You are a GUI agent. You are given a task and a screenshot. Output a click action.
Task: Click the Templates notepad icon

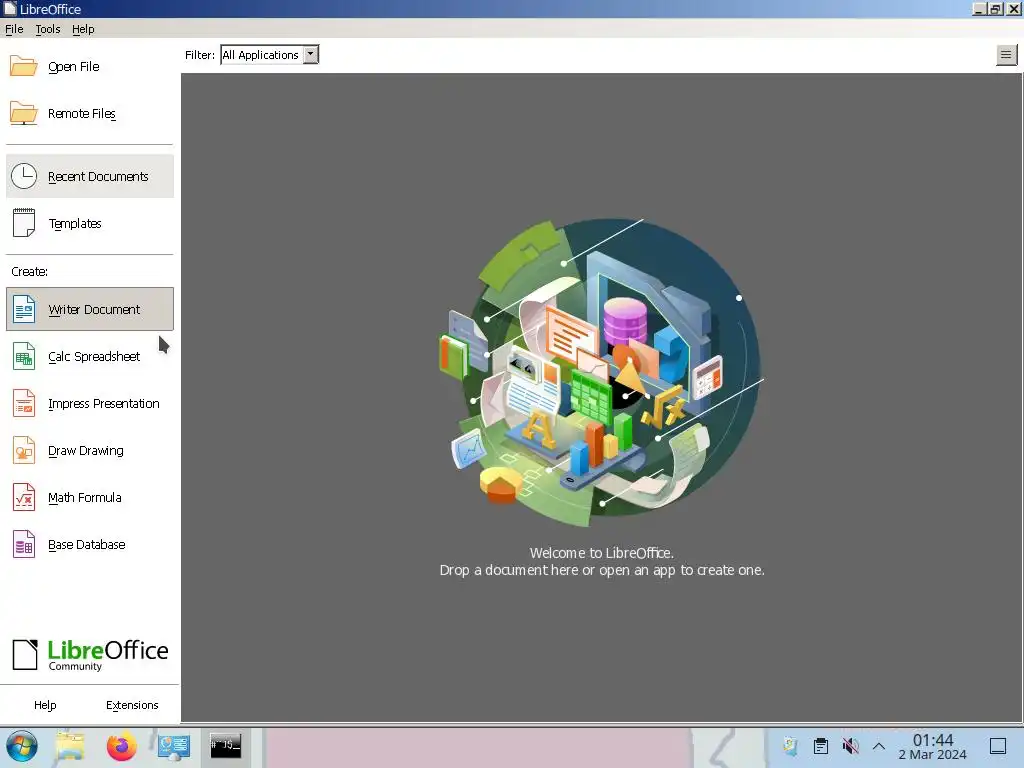[24, 223]
